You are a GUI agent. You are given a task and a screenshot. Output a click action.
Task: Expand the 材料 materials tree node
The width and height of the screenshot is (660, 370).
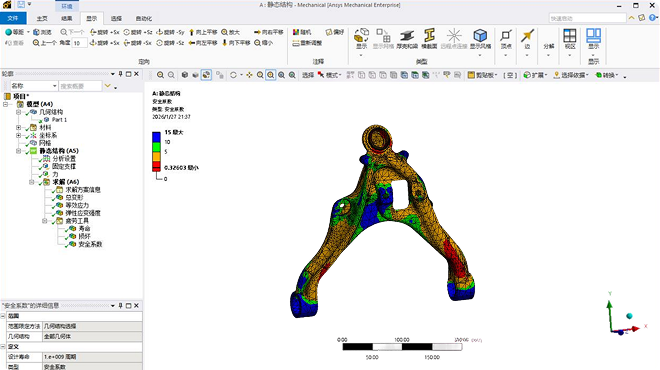pos(19,128)
